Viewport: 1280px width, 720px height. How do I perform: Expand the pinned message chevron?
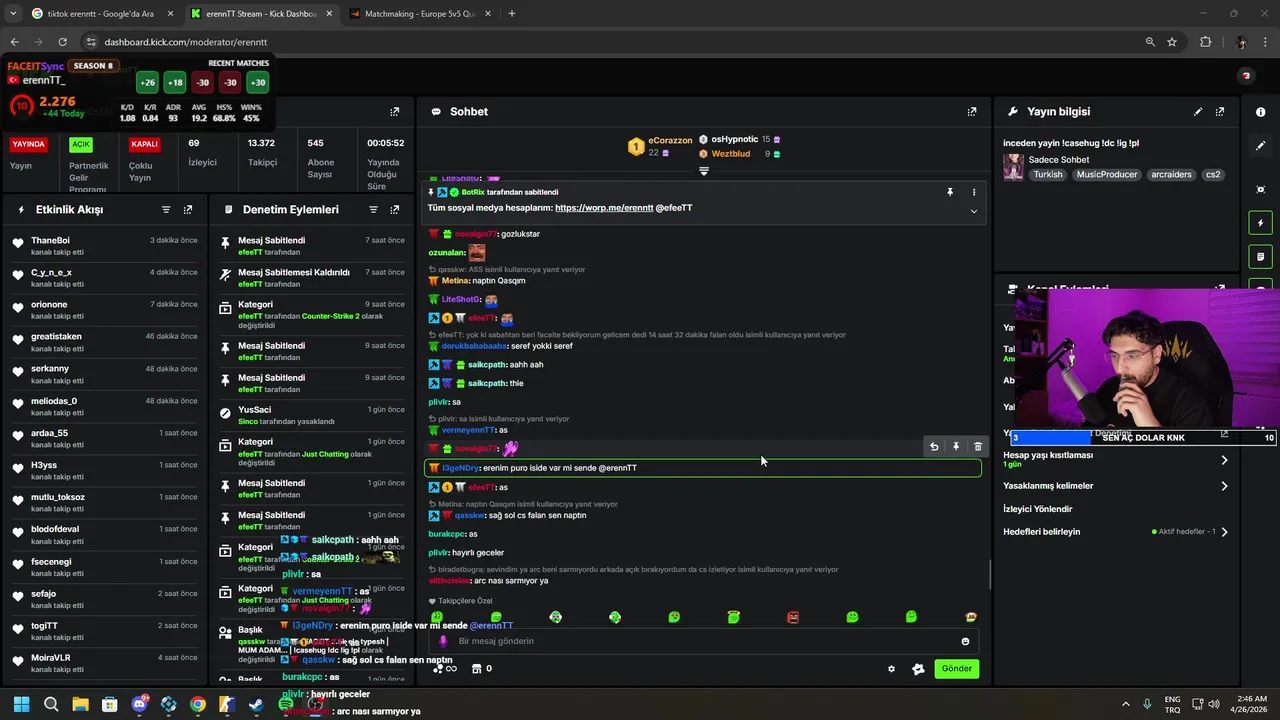(974, 211)
